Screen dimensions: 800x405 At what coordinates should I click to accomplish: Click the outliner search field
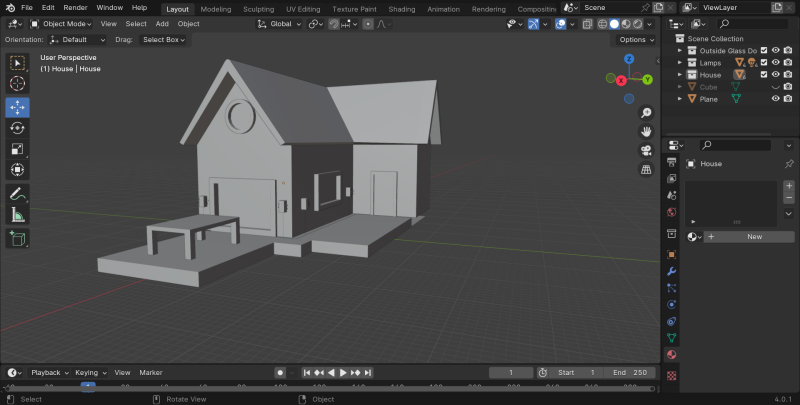pyautogui.click(x=753, y=23)
